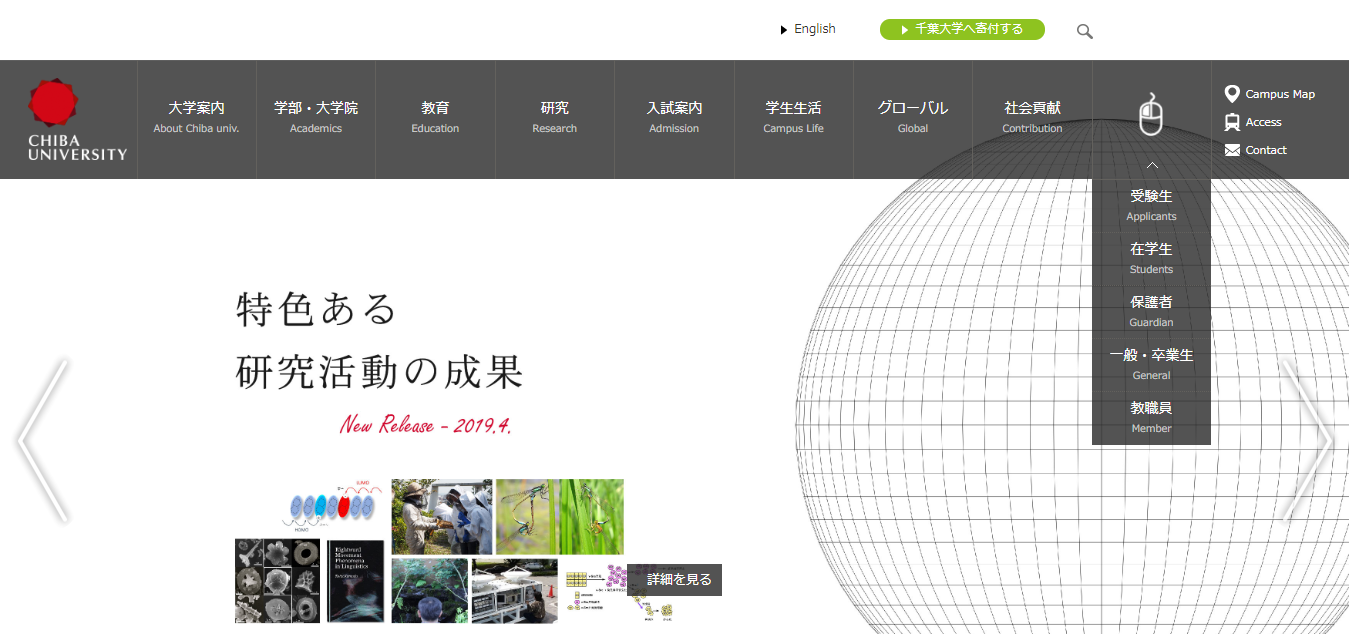Viewport: 1349px width, 634px height.
Task: Open the 学部・大学院 Academics menu
Action: pos(316,117)
